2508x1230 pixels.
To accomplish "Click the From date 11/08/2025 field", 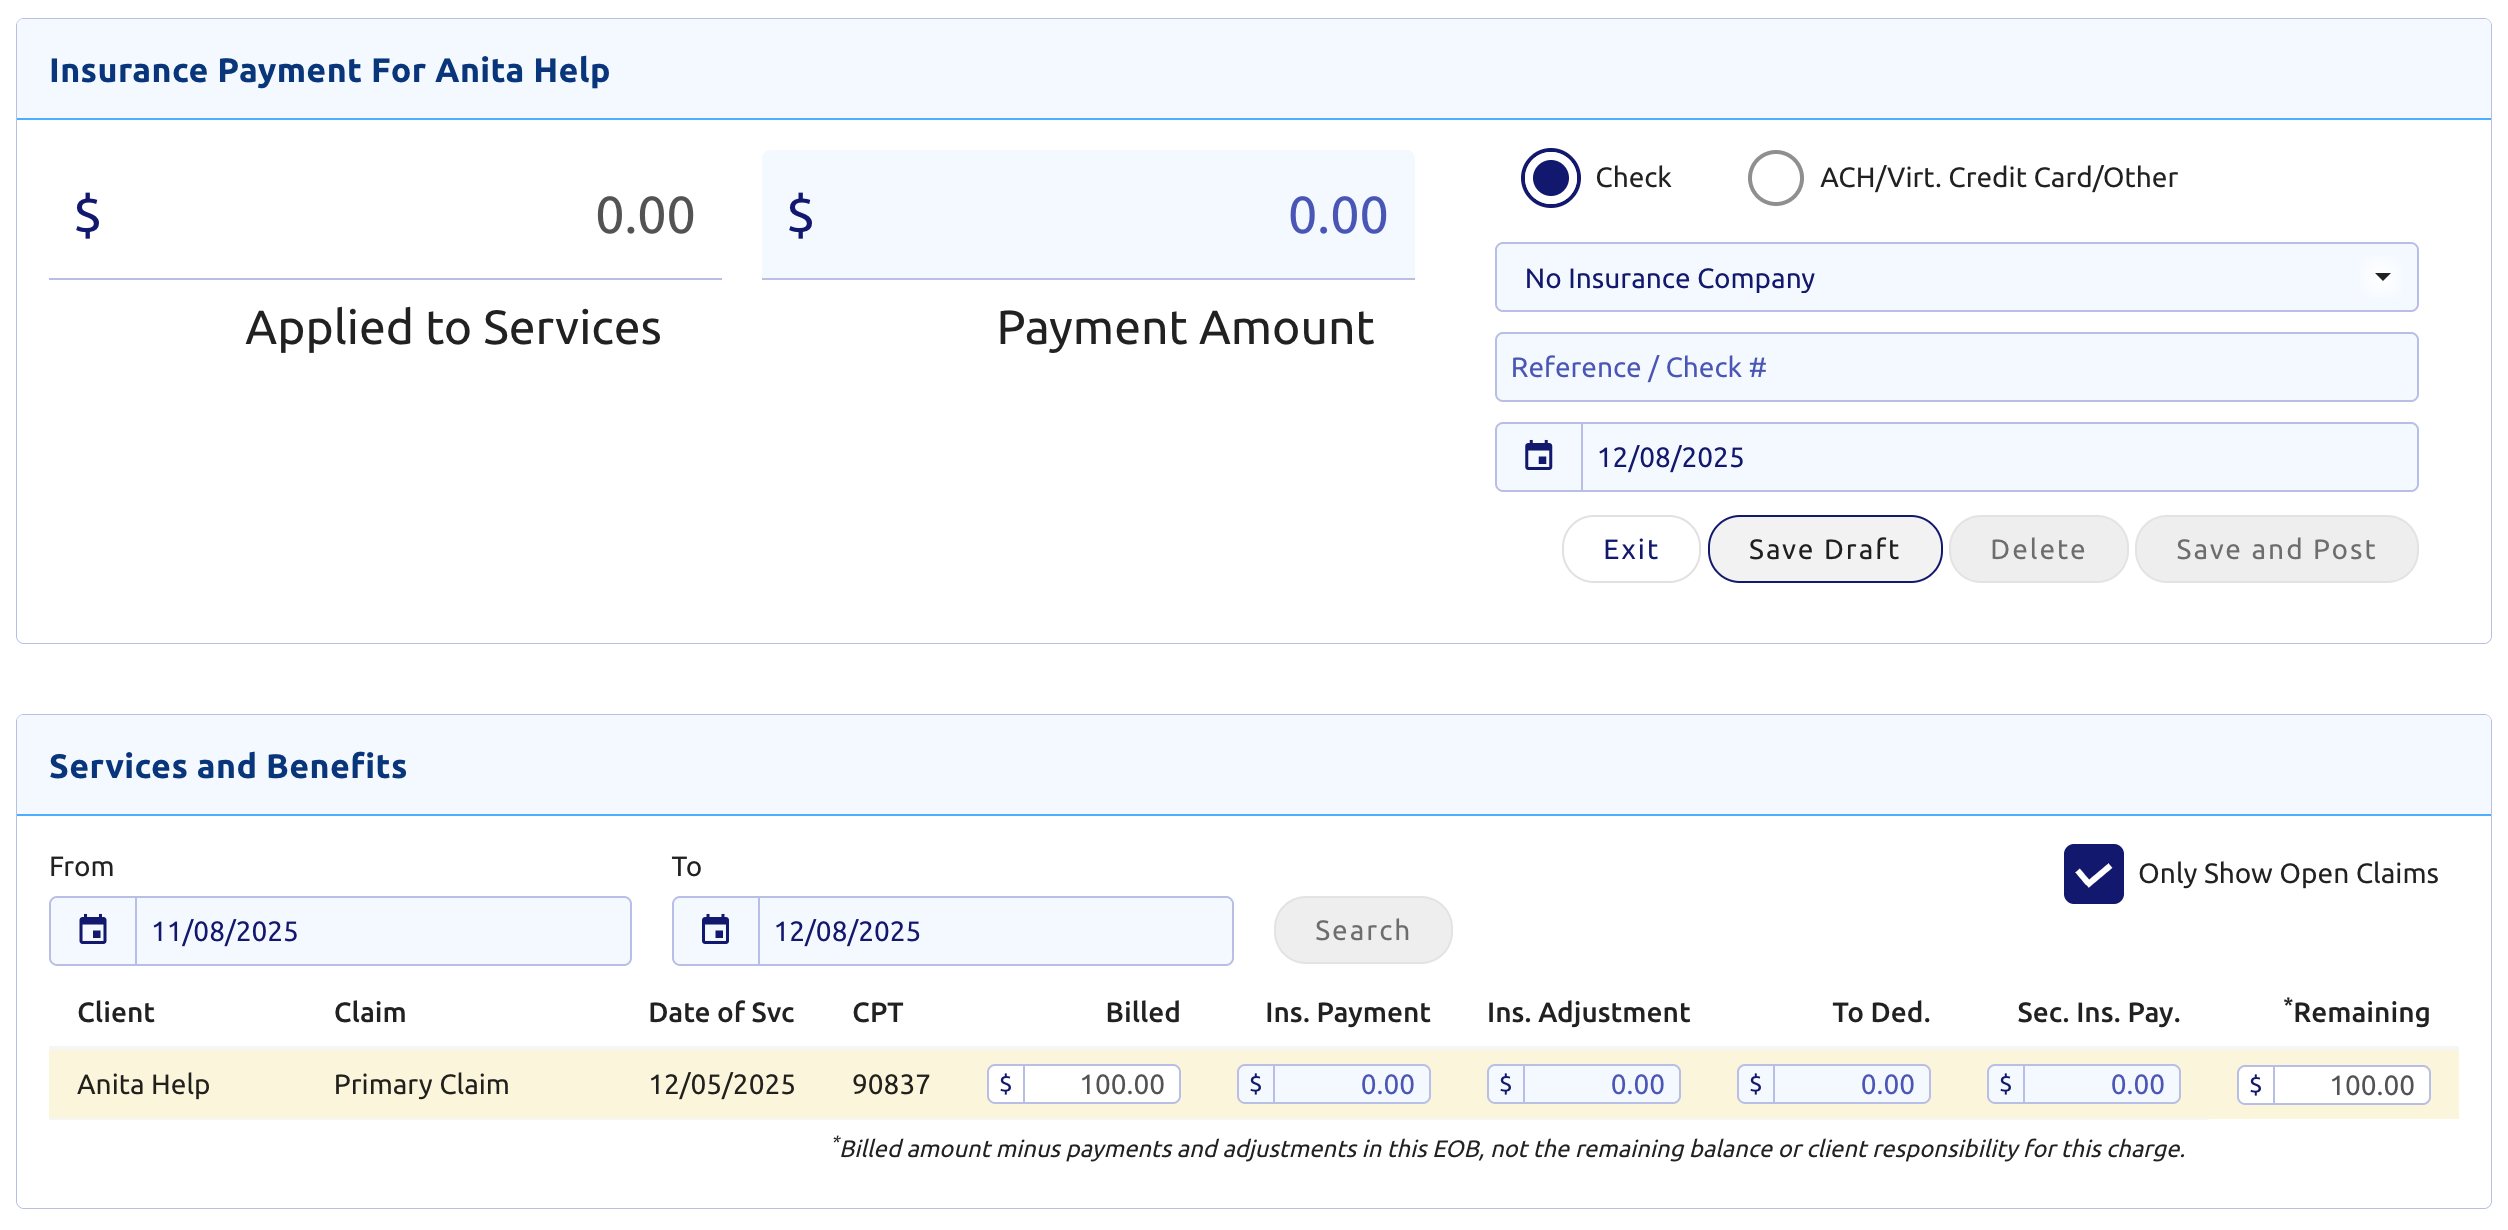I will coord(380,931).
